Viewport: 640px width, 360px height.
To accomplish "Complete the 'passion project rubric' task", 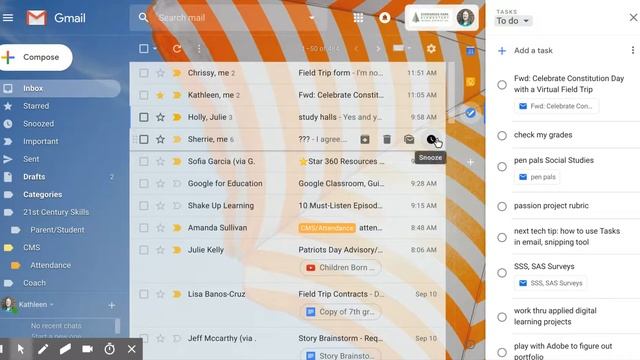I will 502,206.
